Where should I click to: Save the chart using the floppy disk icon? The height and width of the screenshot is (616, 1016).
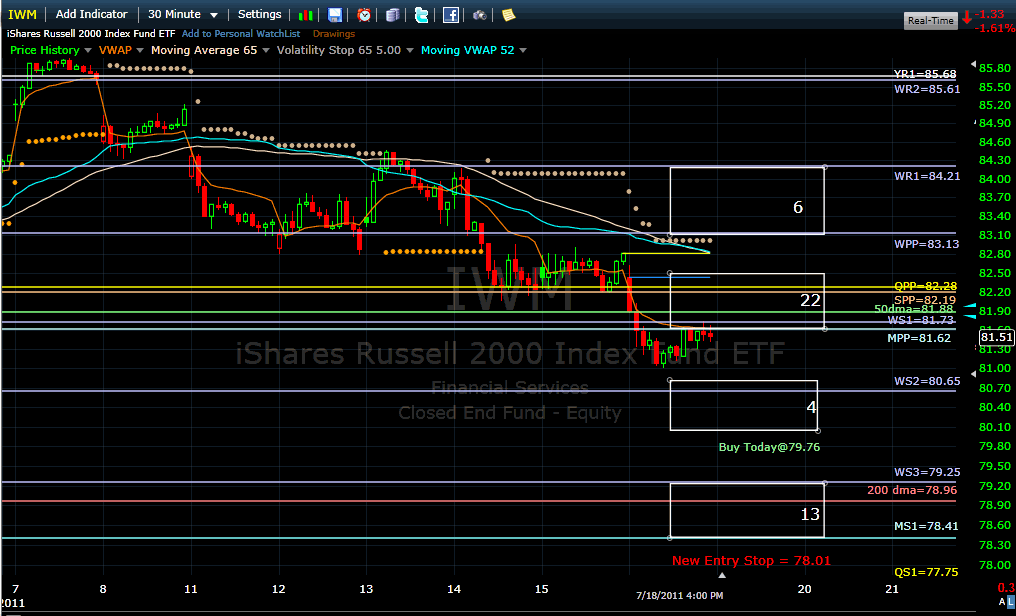(335, 15)
